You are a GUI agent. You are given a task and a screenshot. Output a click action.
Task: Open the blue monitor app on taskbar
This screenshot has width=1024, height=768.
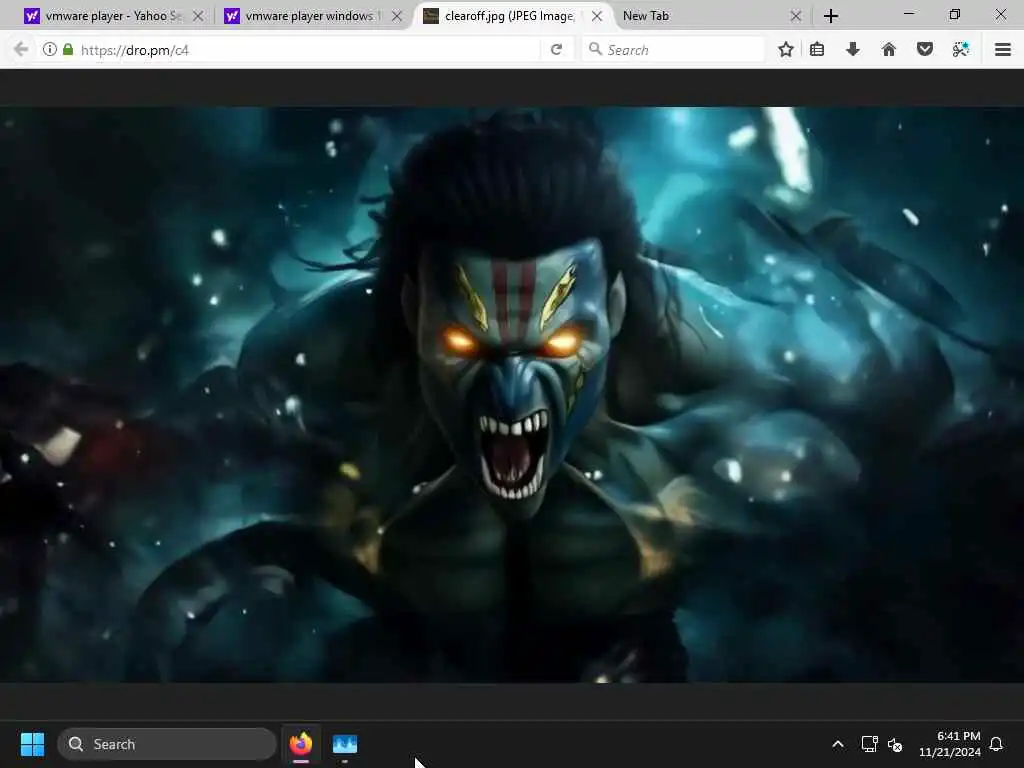(345, 744)
